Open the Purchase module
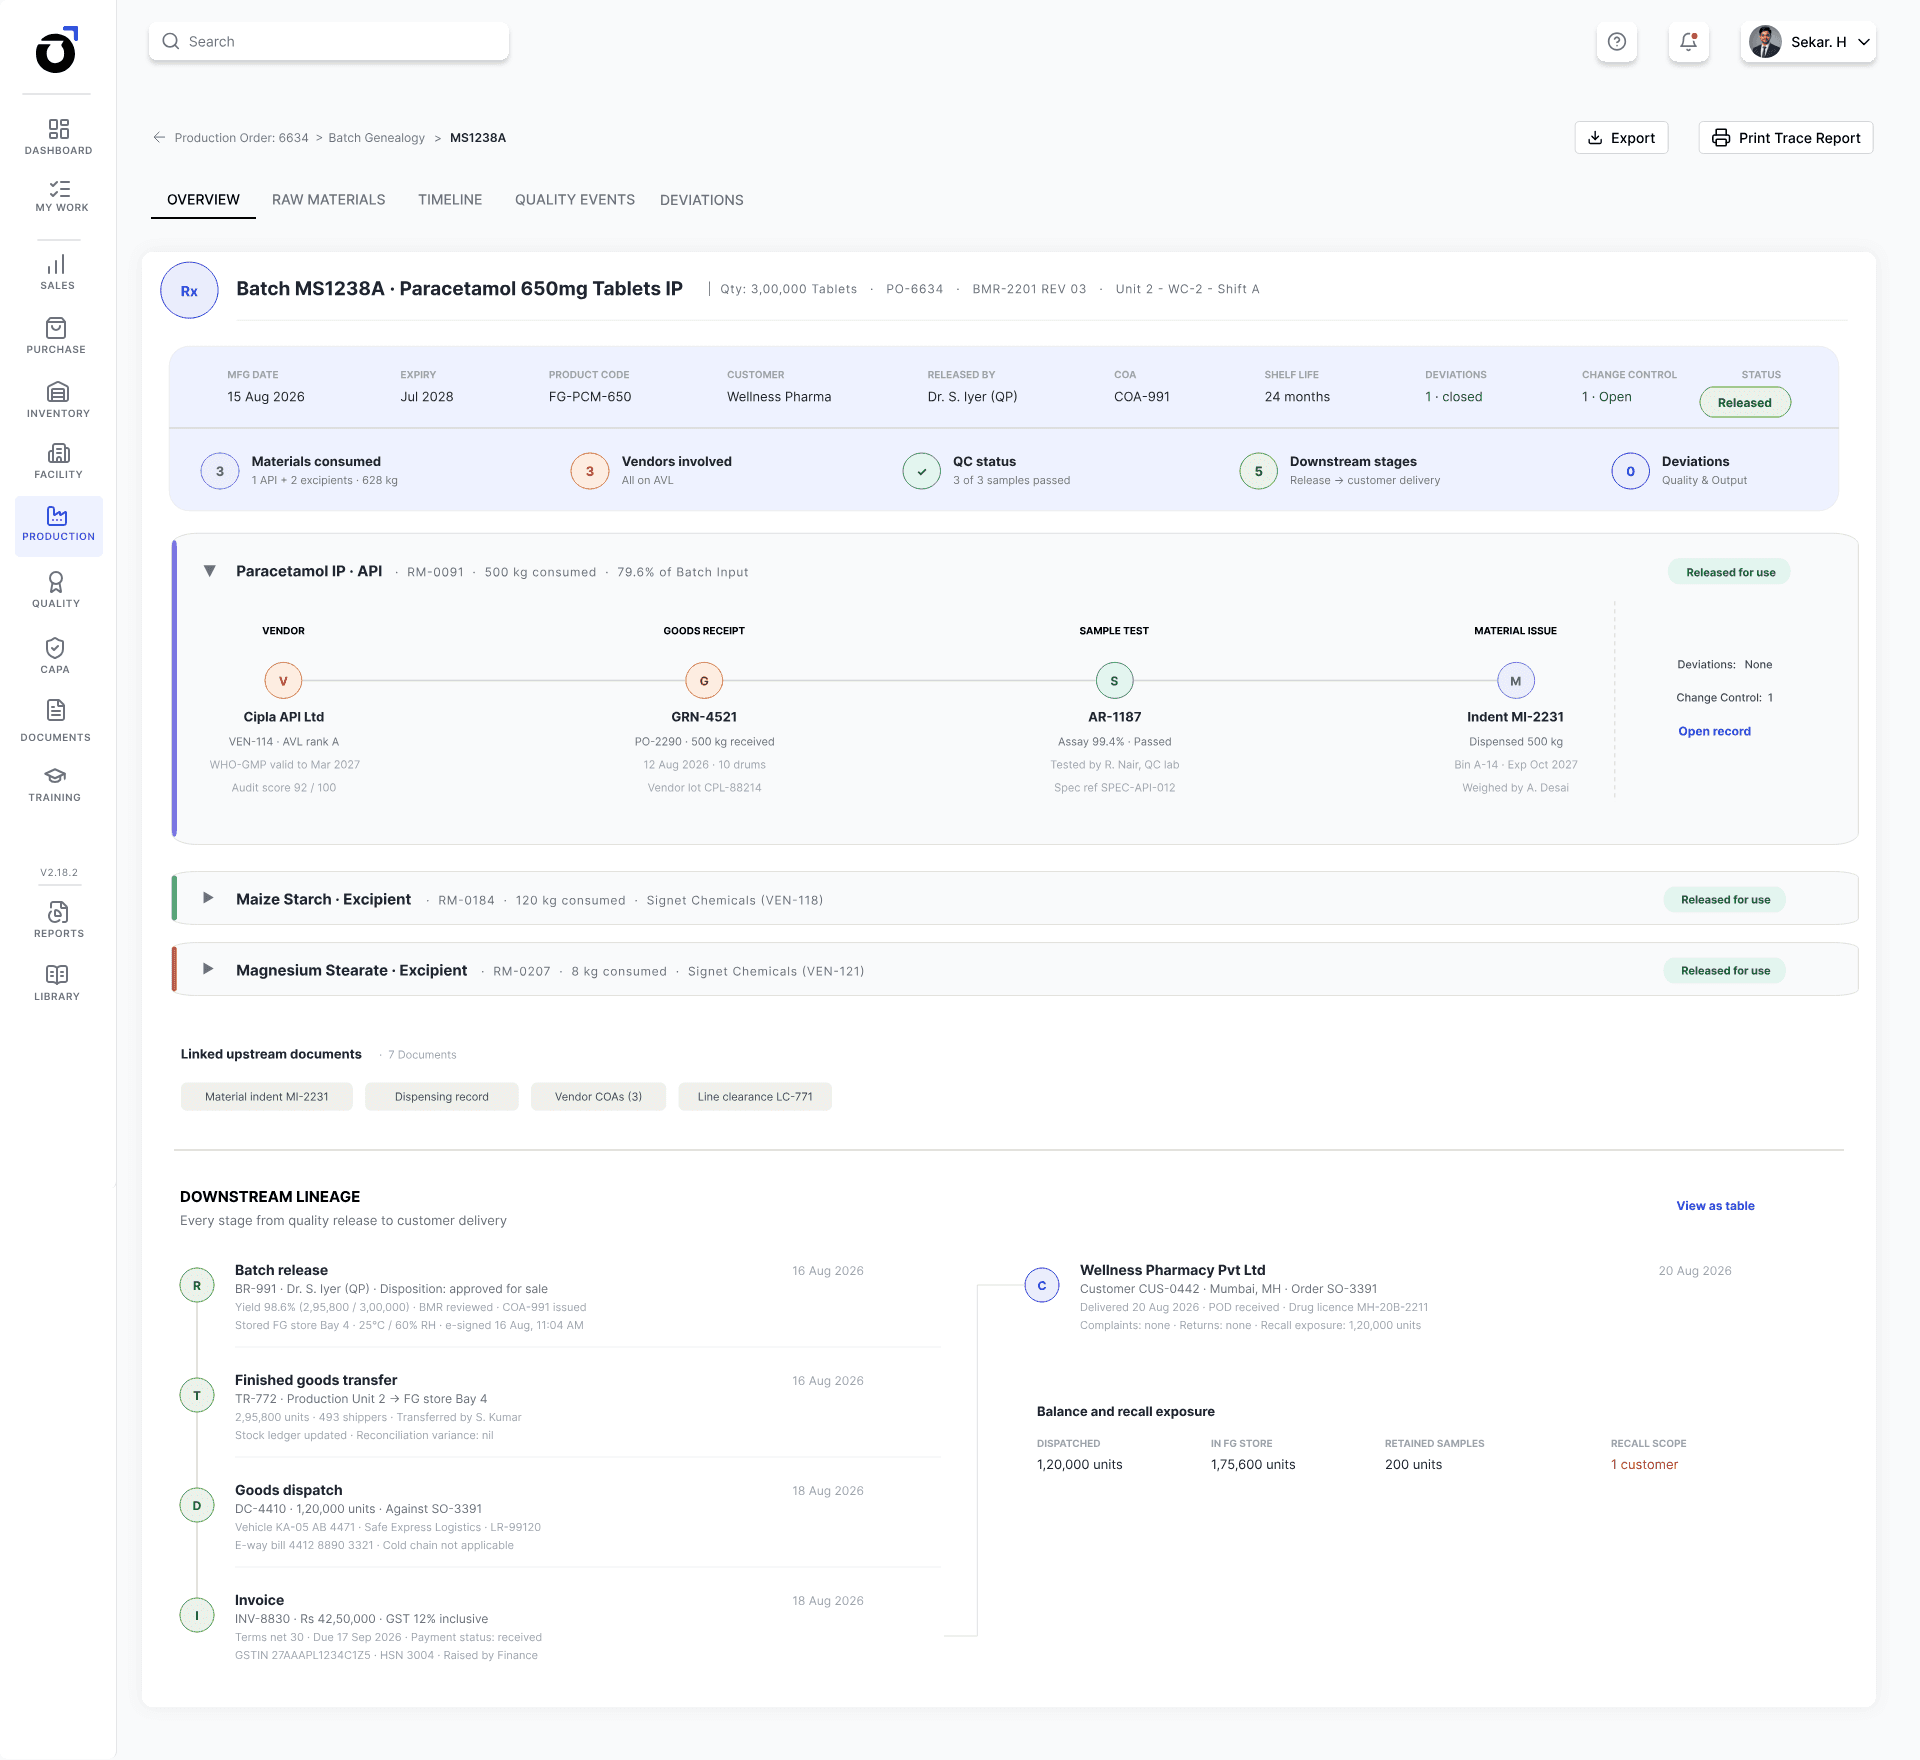Viewport: 1920px width, 1760px height. tap(56, 336)
